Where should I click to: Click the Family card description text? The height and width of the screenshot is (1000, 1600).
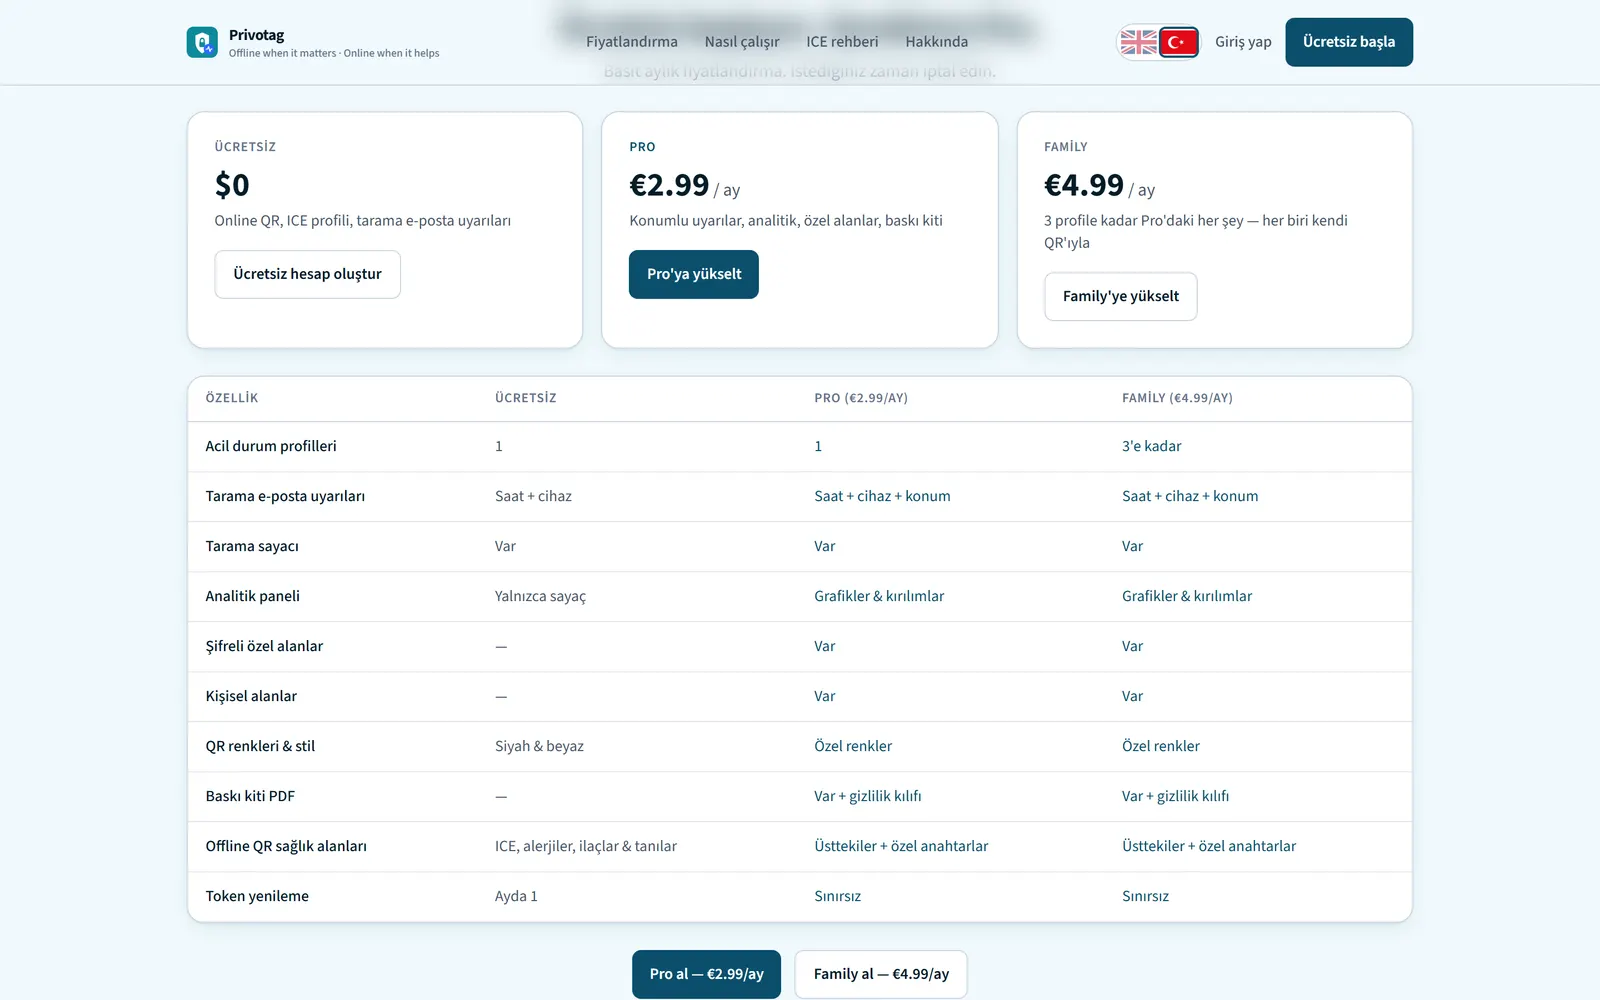tap(1196, 232)
